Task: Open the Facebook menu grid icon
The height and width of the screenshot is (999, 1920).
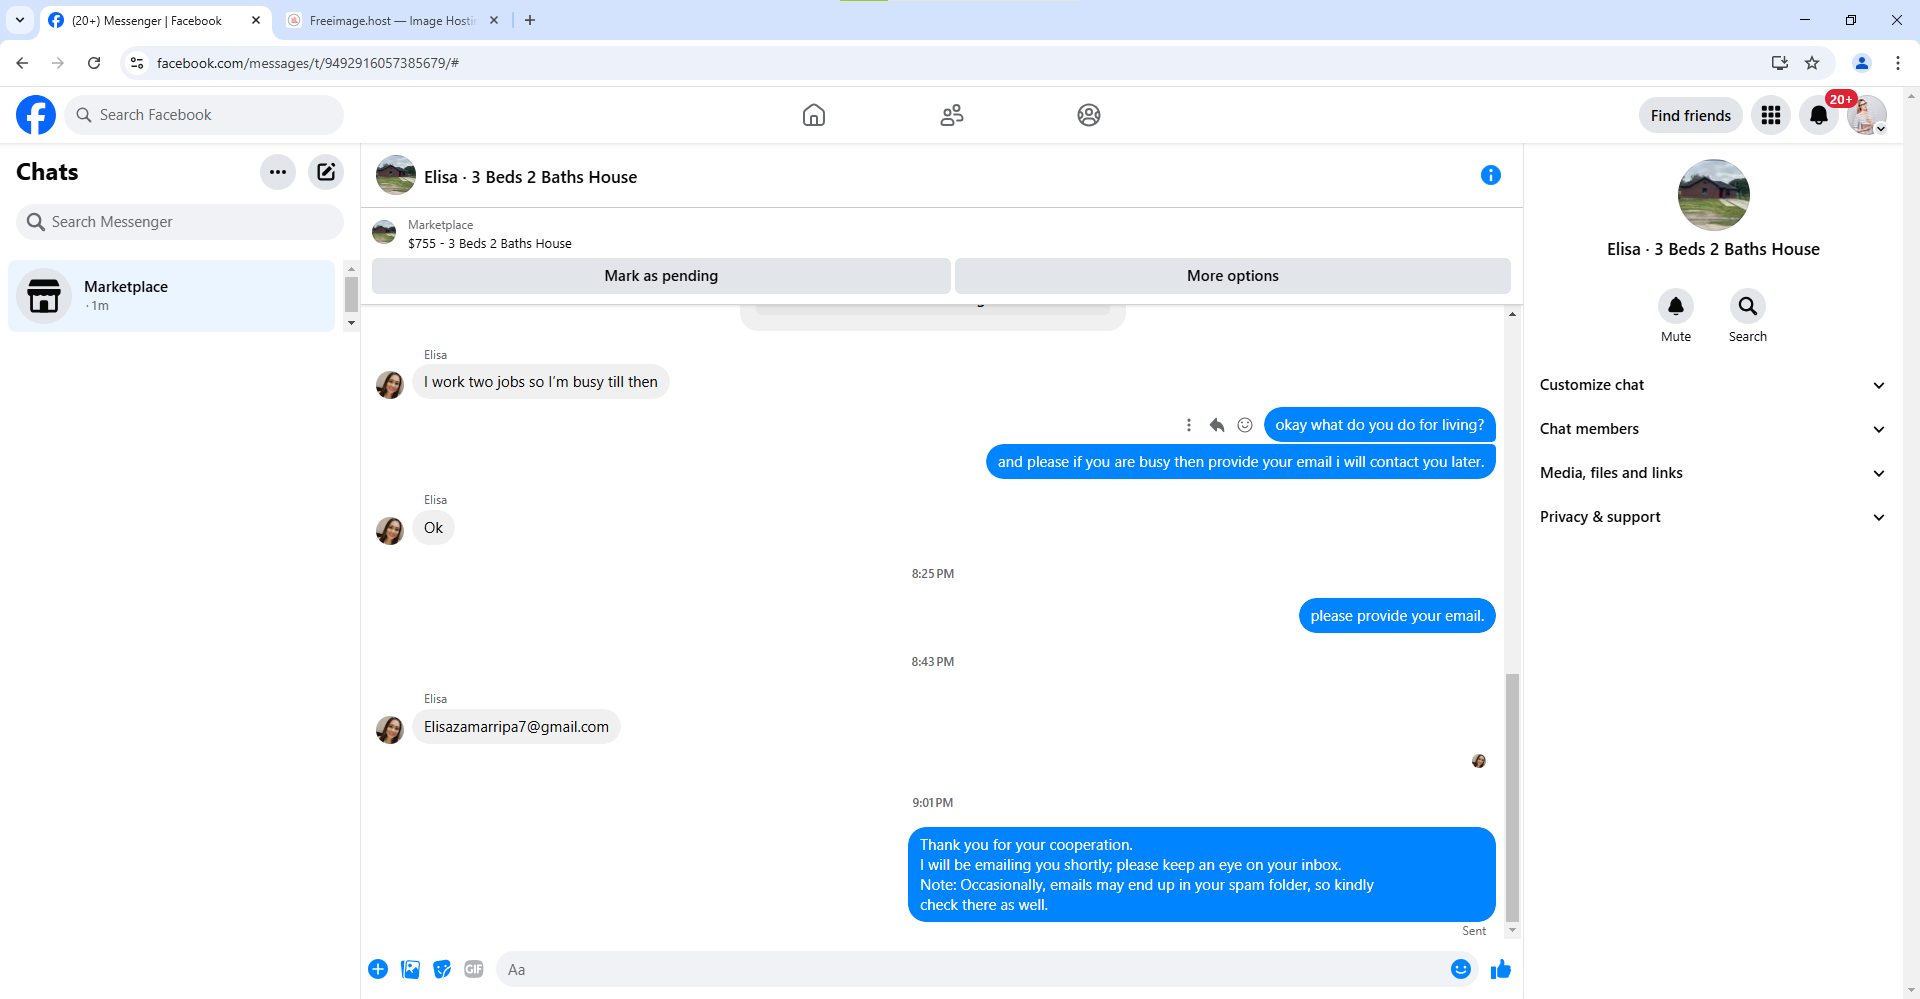Action: coord(1771,115)
